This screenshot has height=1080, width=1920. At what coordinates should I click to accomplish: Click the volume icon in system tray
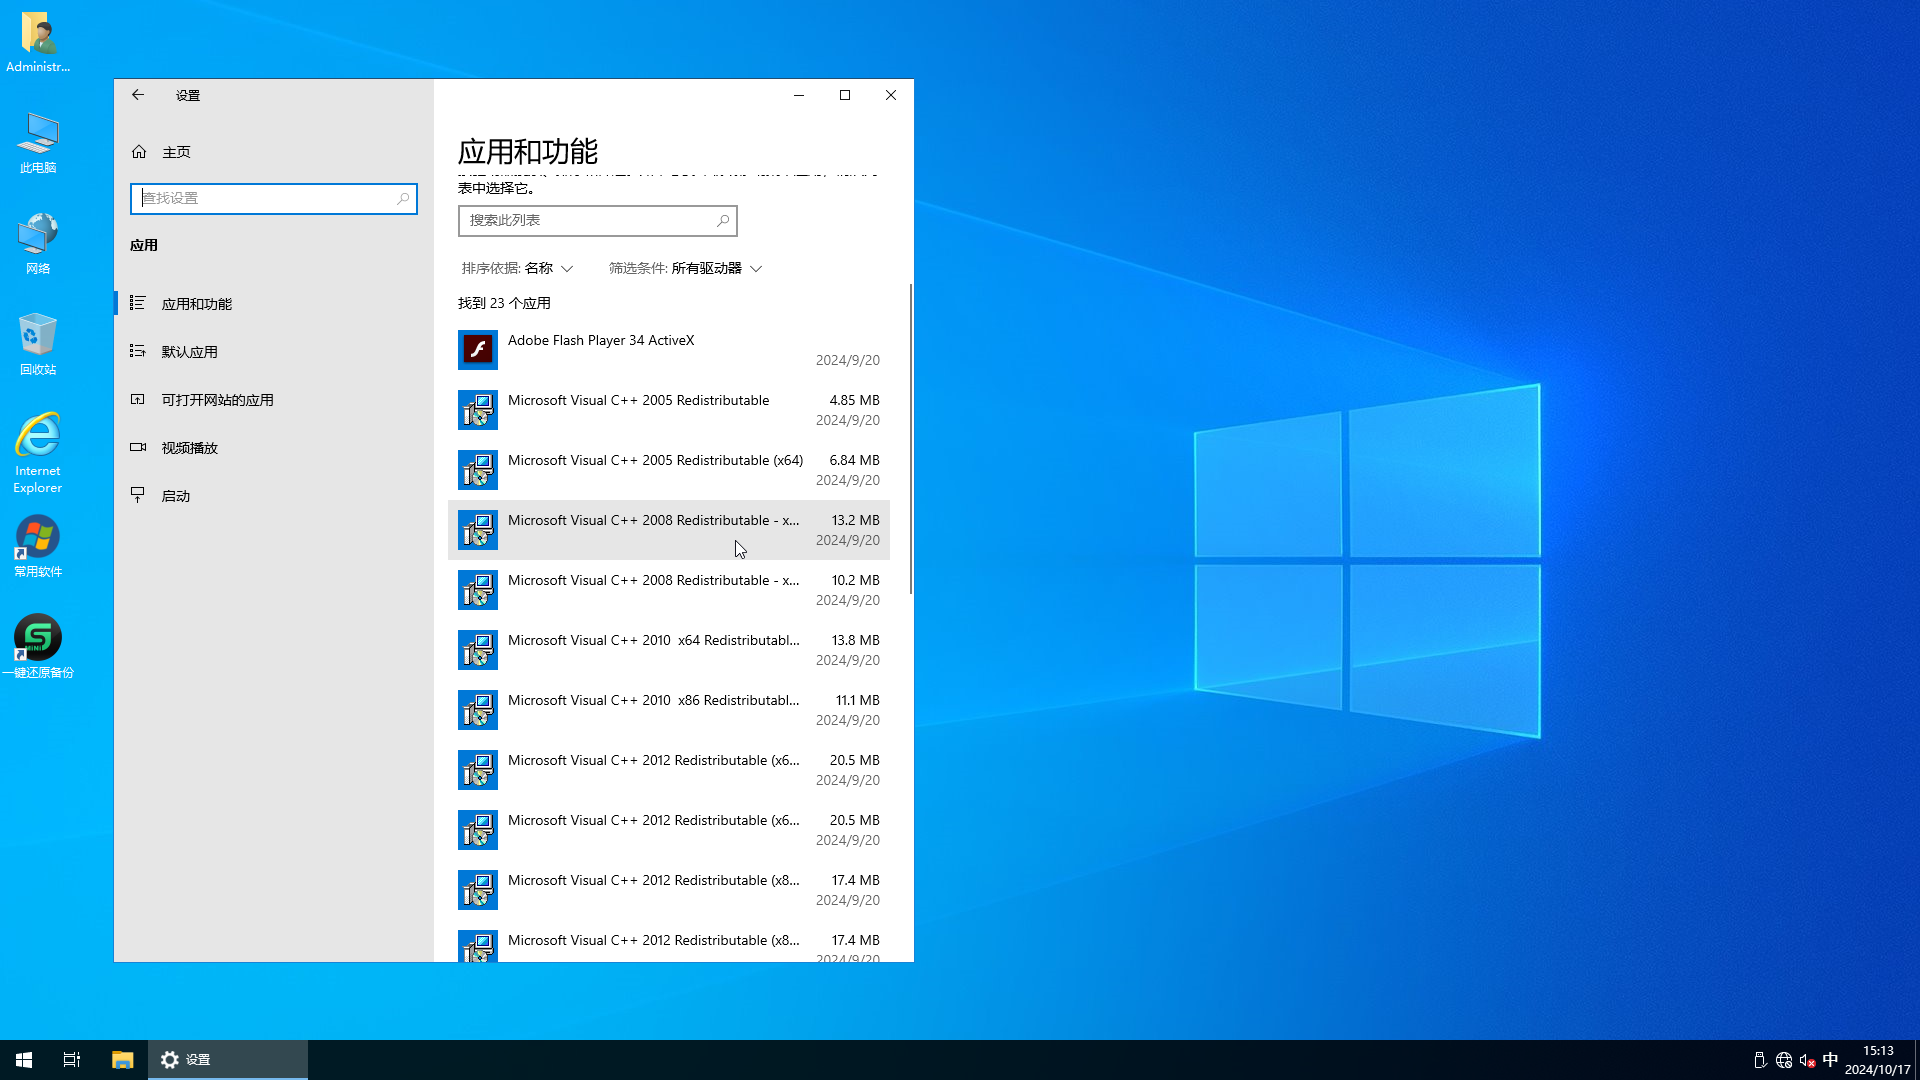tap(1807, 1060)
